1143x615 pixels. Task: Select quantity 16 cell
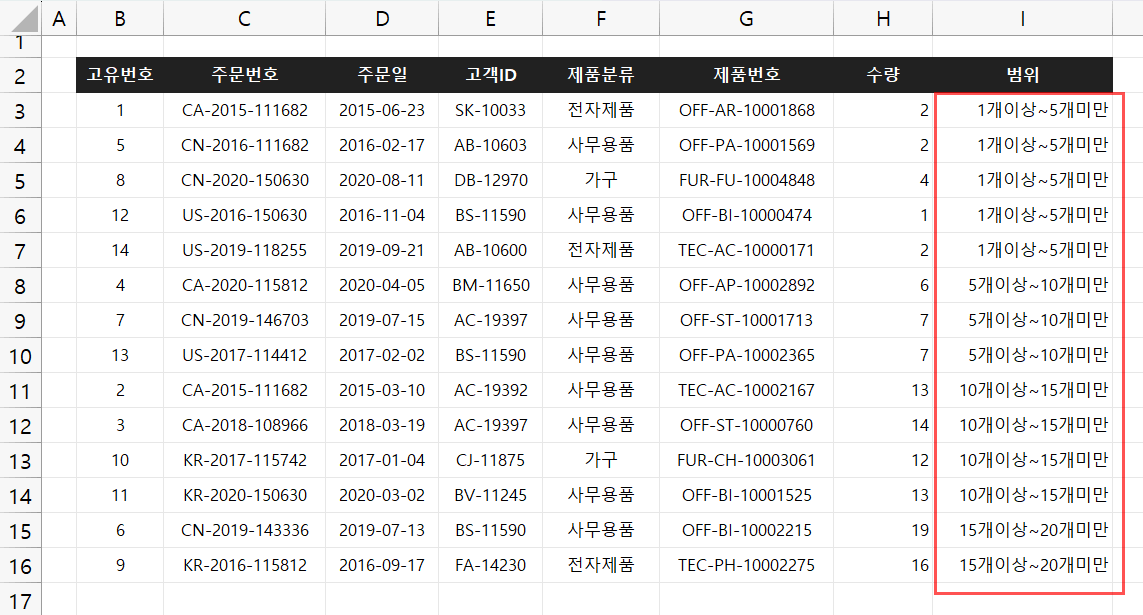[x=883, y=565]
